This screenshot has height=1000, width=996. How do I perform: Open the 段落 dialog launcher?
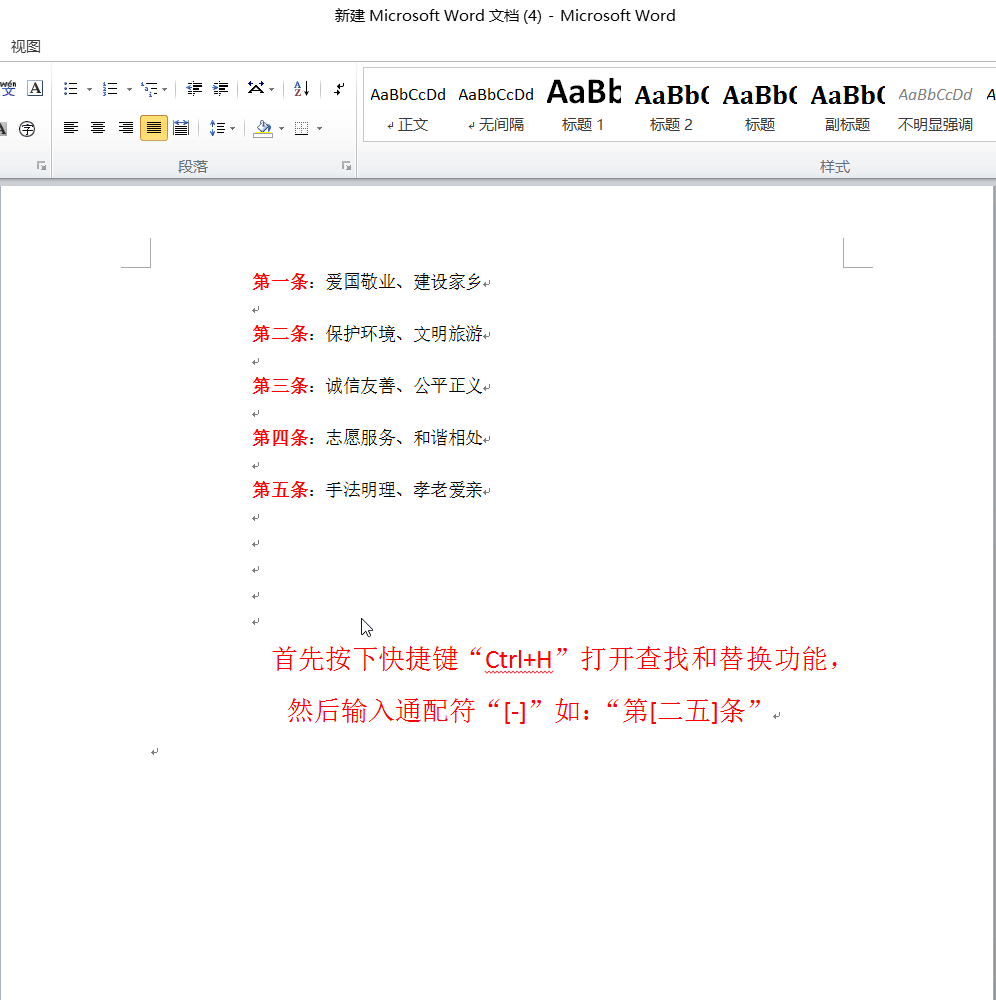(346, 165)
